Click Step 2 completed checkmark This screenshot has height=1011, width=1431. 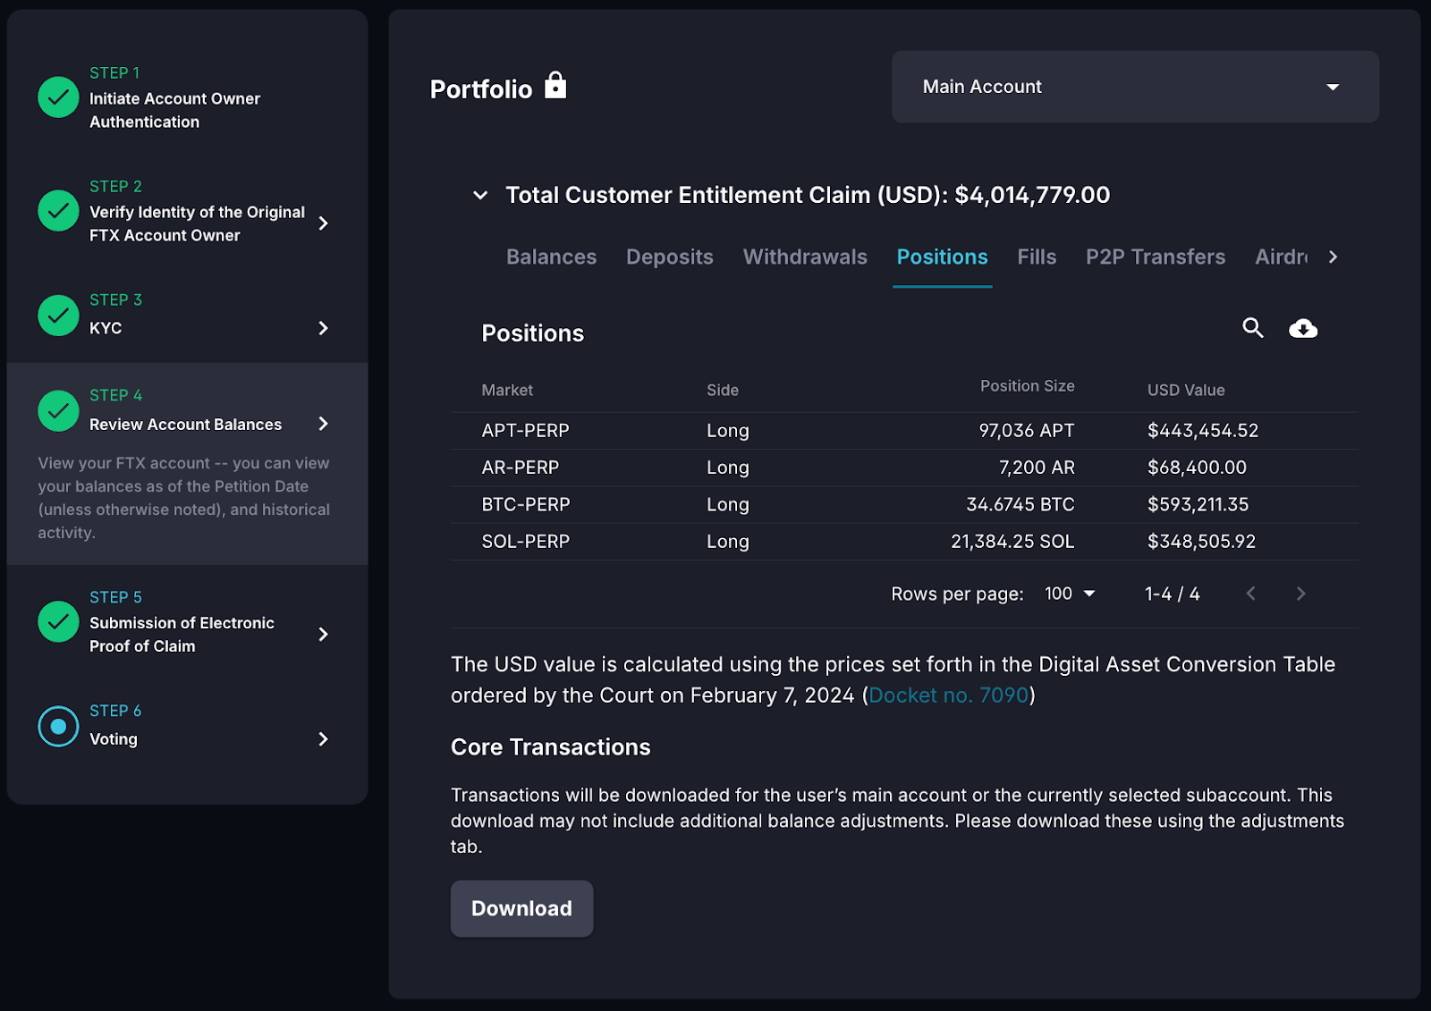point(58,211)
